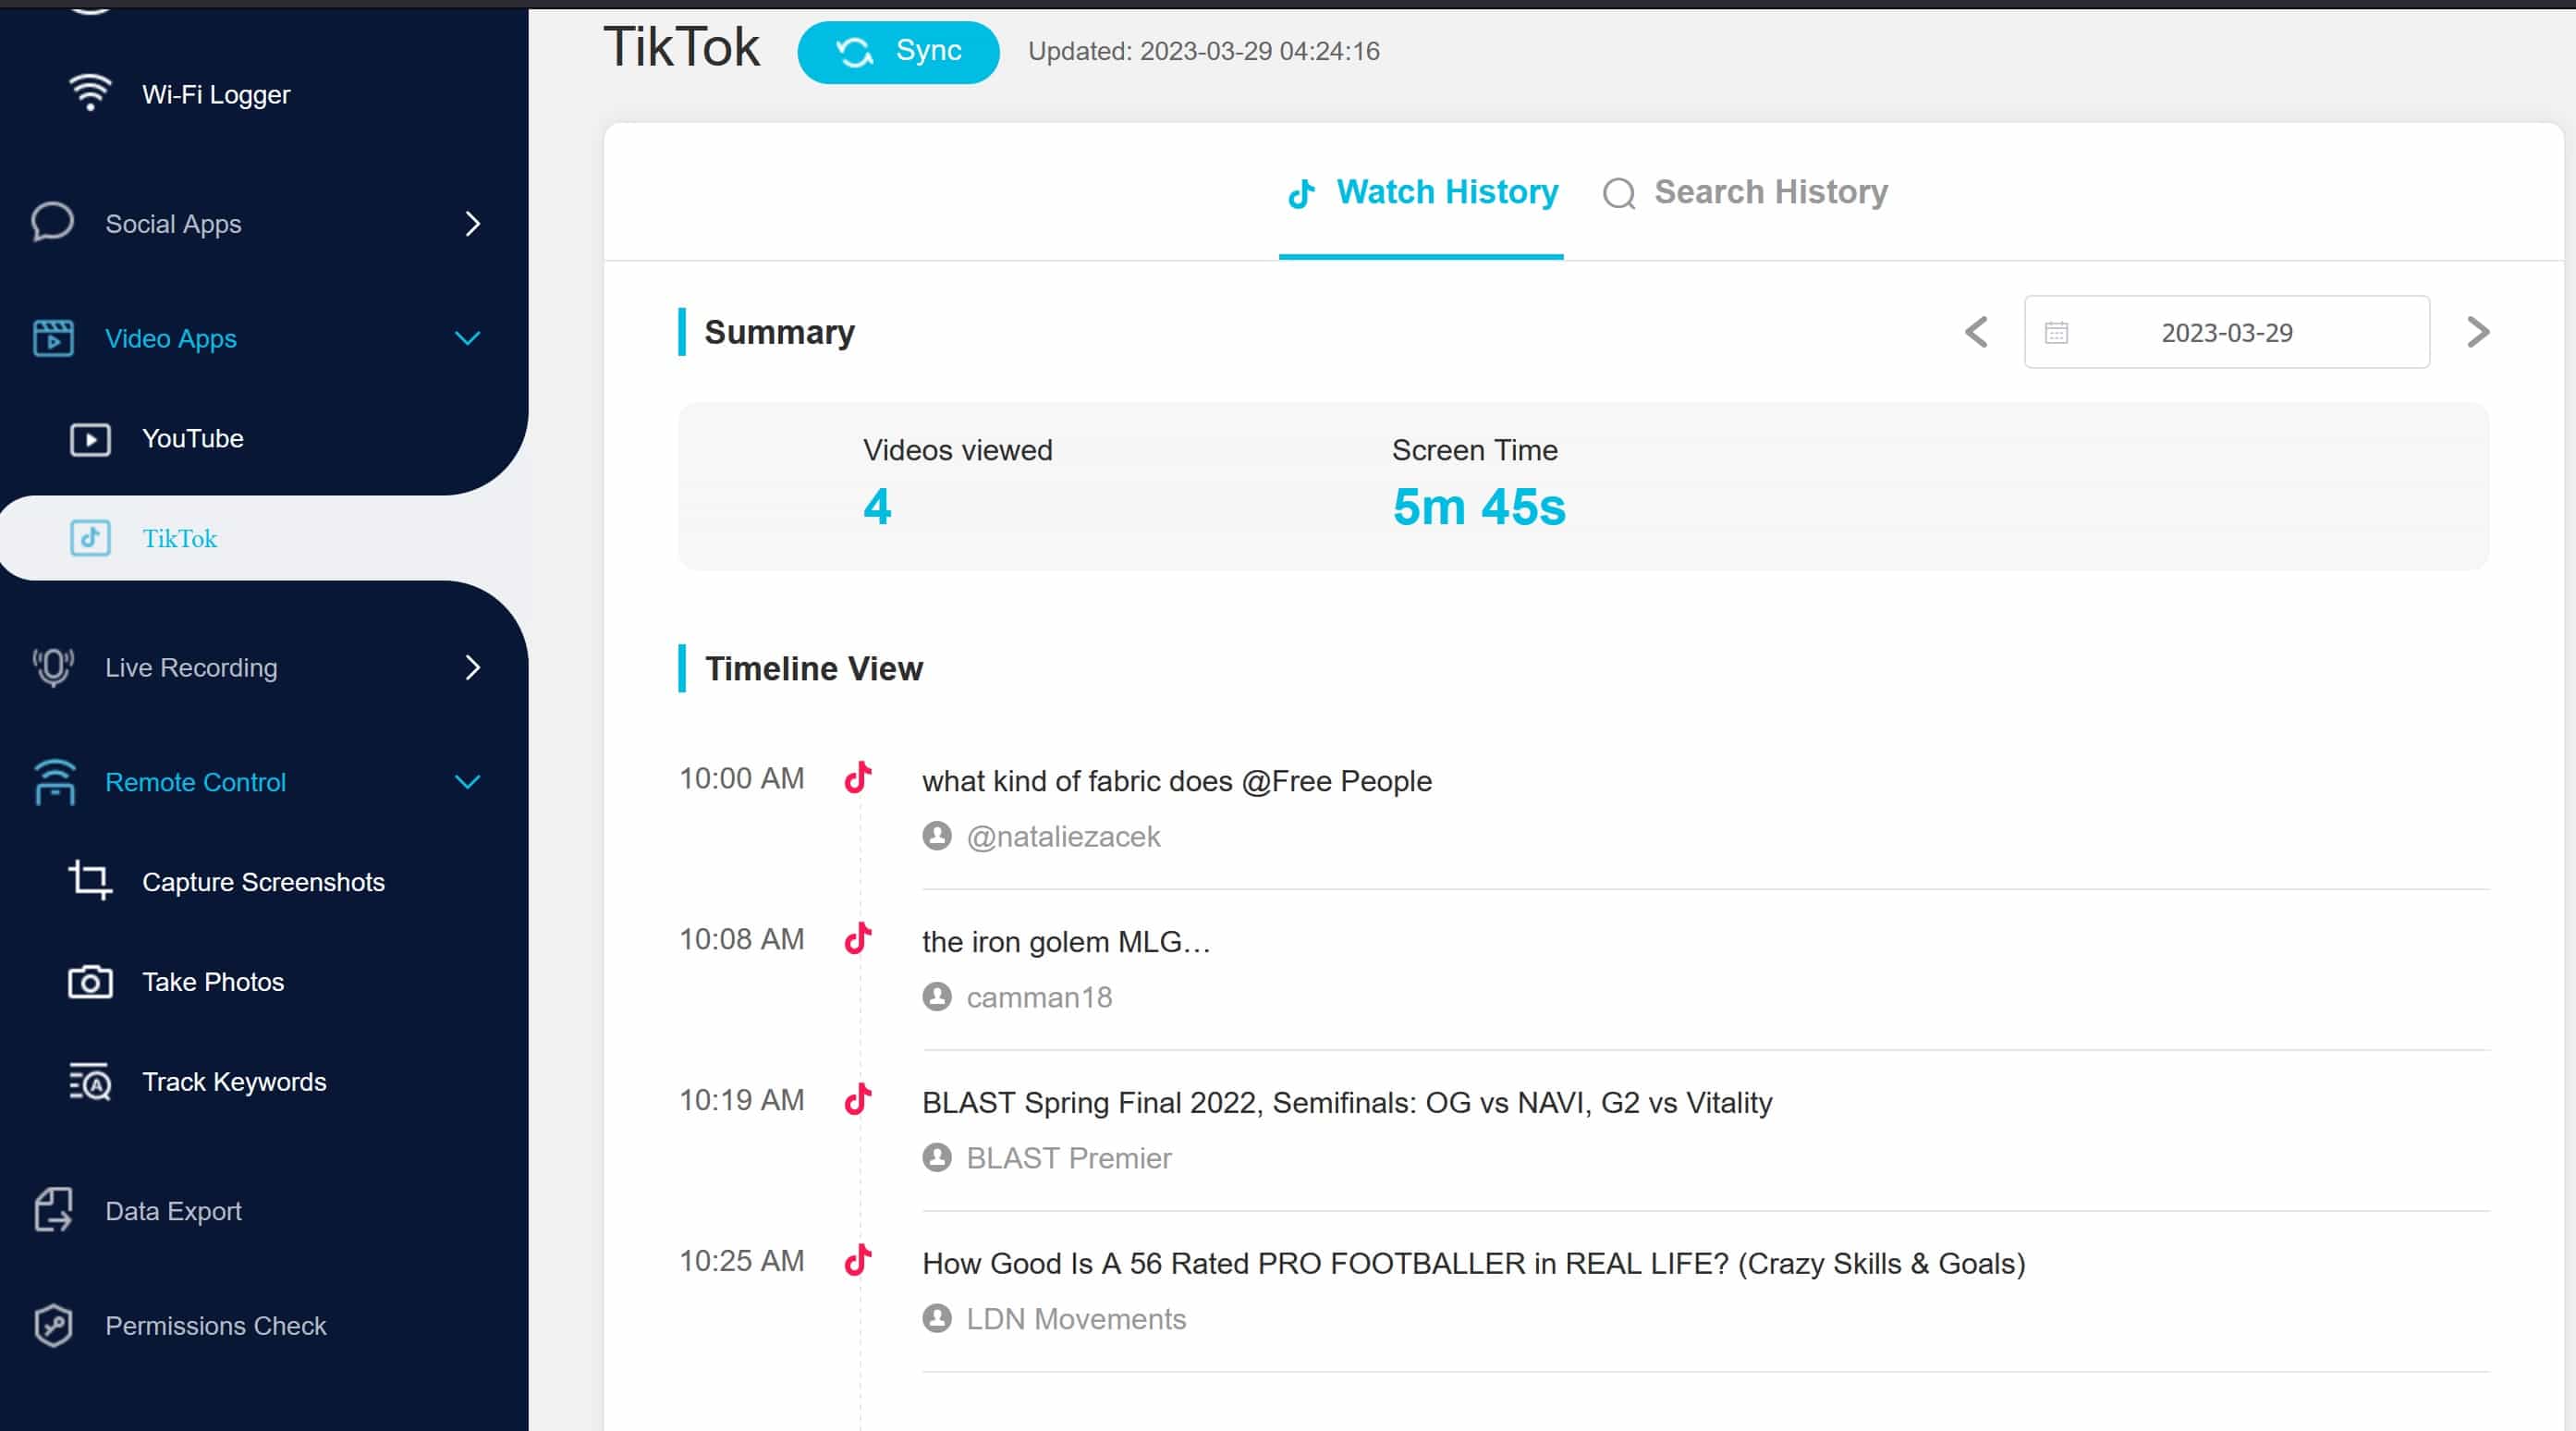Click the Wi-Fi Logger icon
Screen dimensions: 2576x1431
coord(90,93)
